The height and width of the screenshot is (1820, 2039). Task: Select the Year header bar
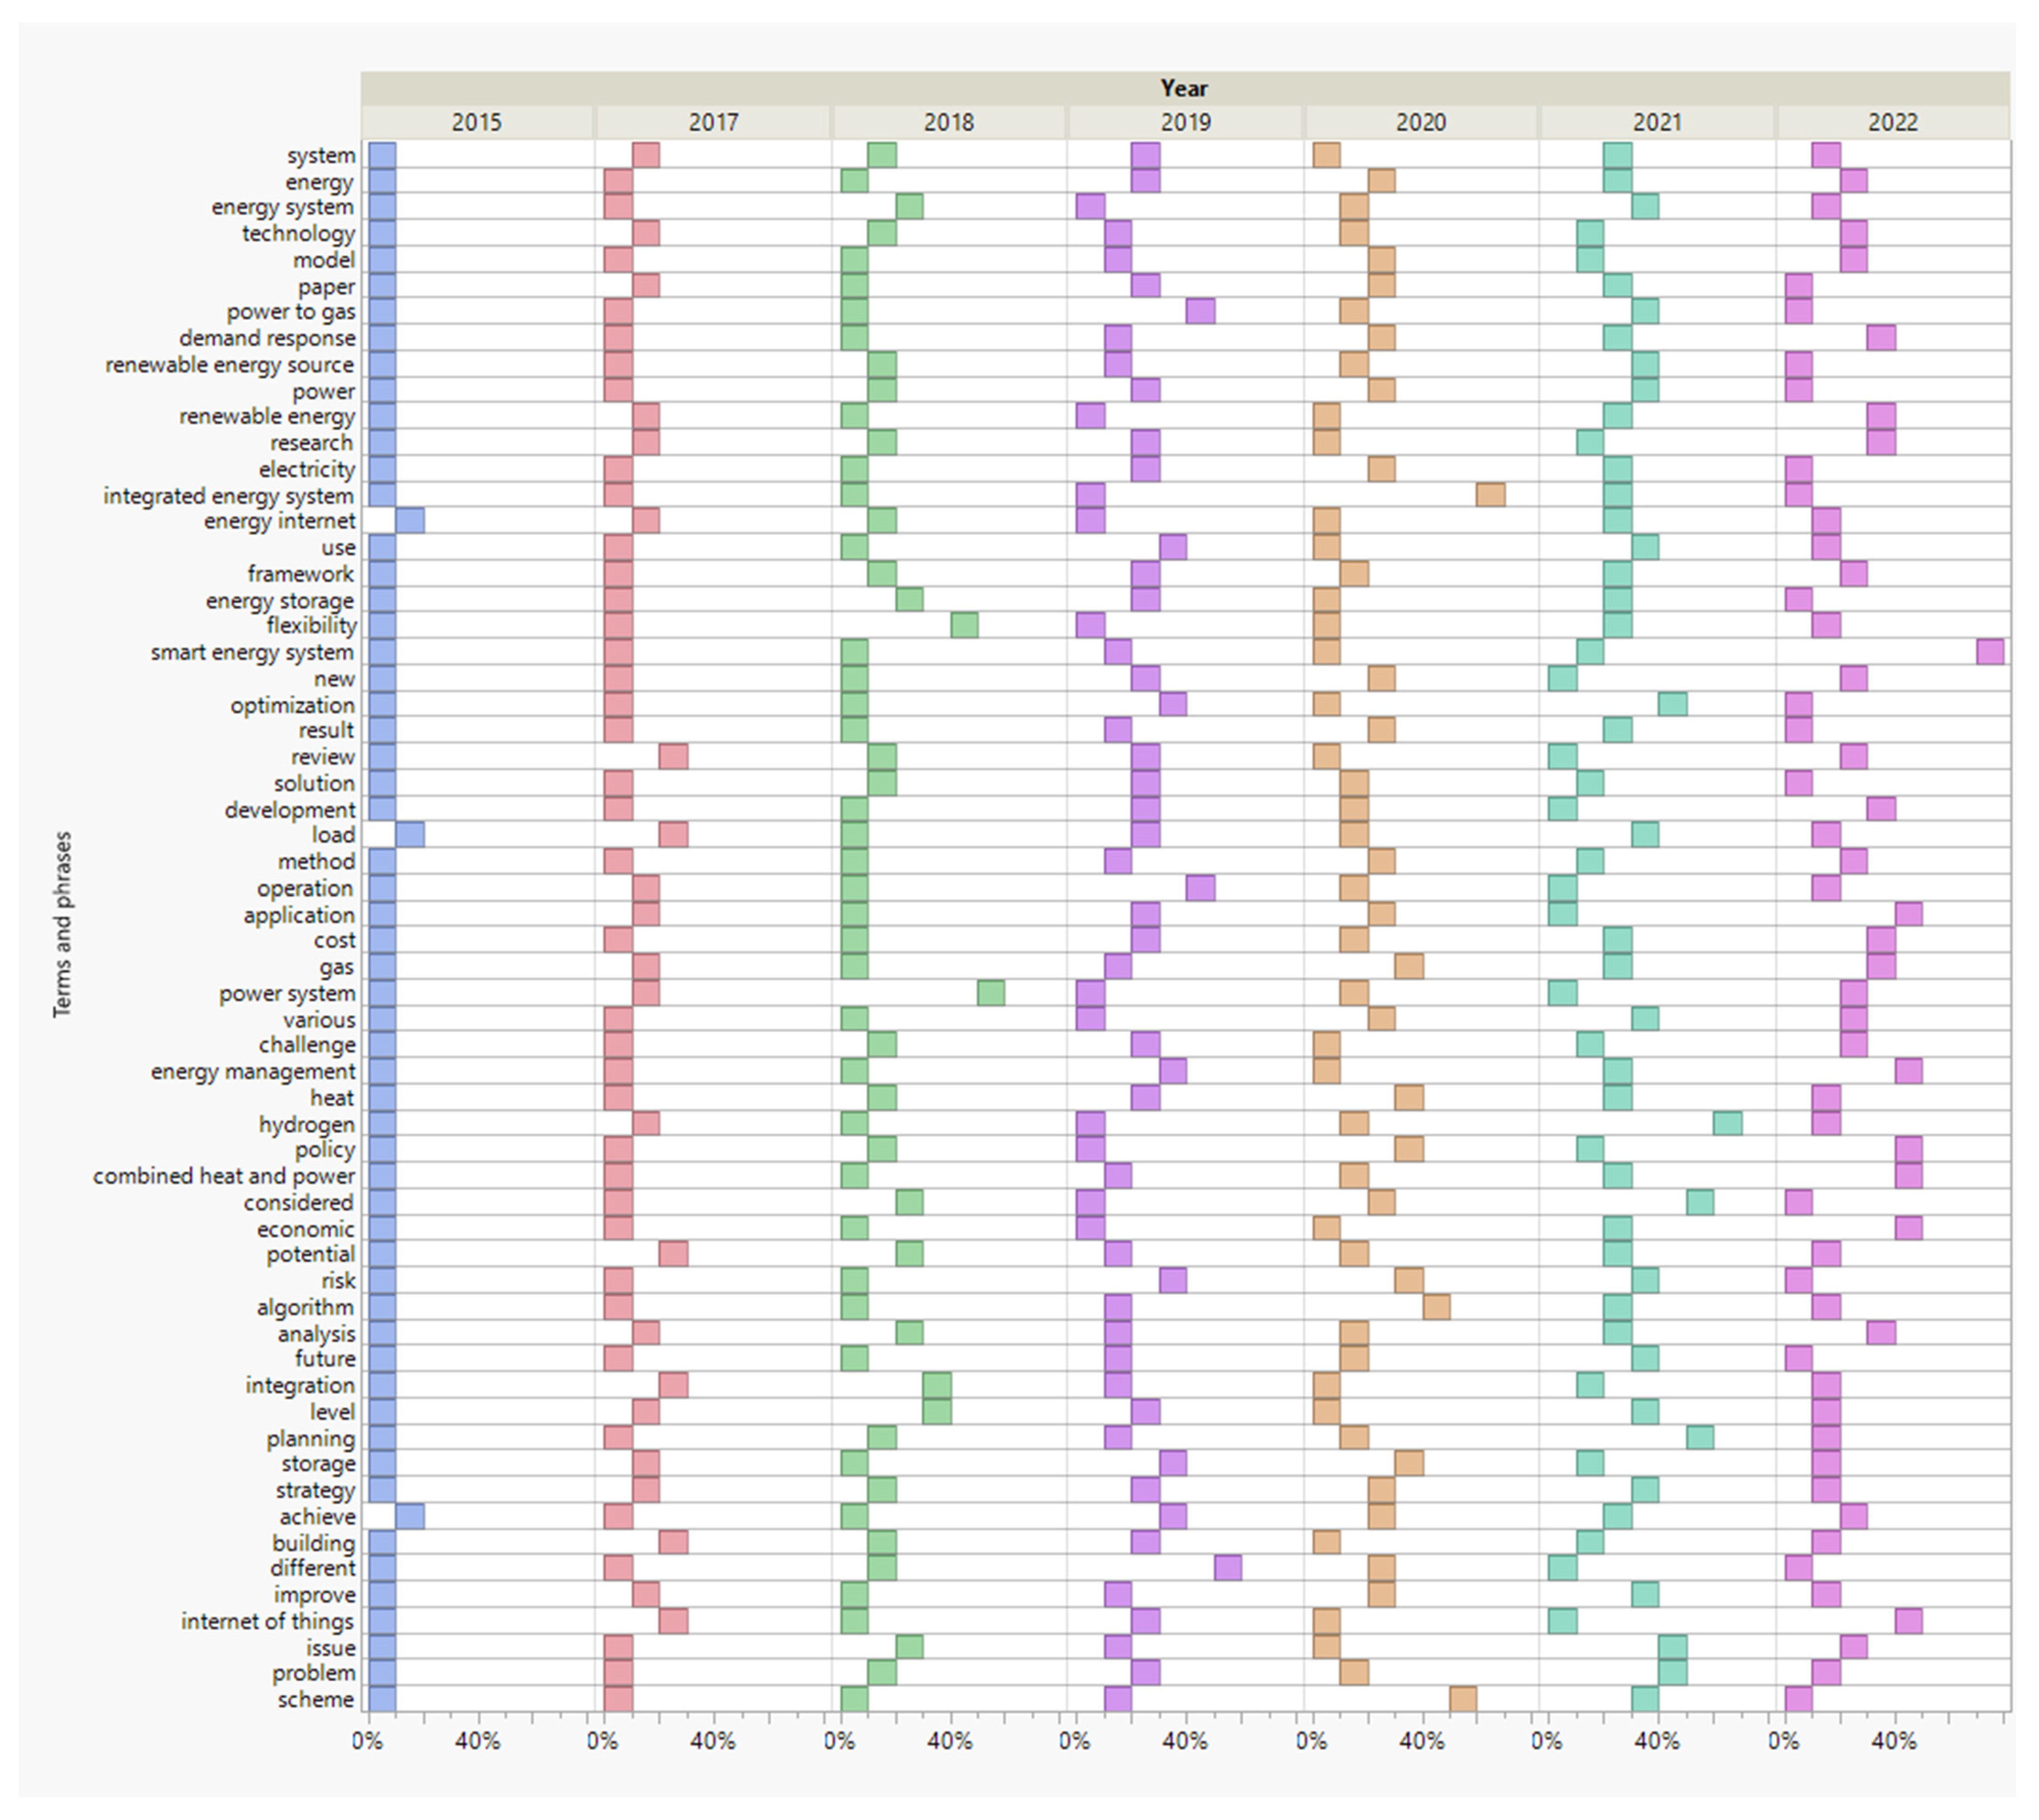(1184, 88)
